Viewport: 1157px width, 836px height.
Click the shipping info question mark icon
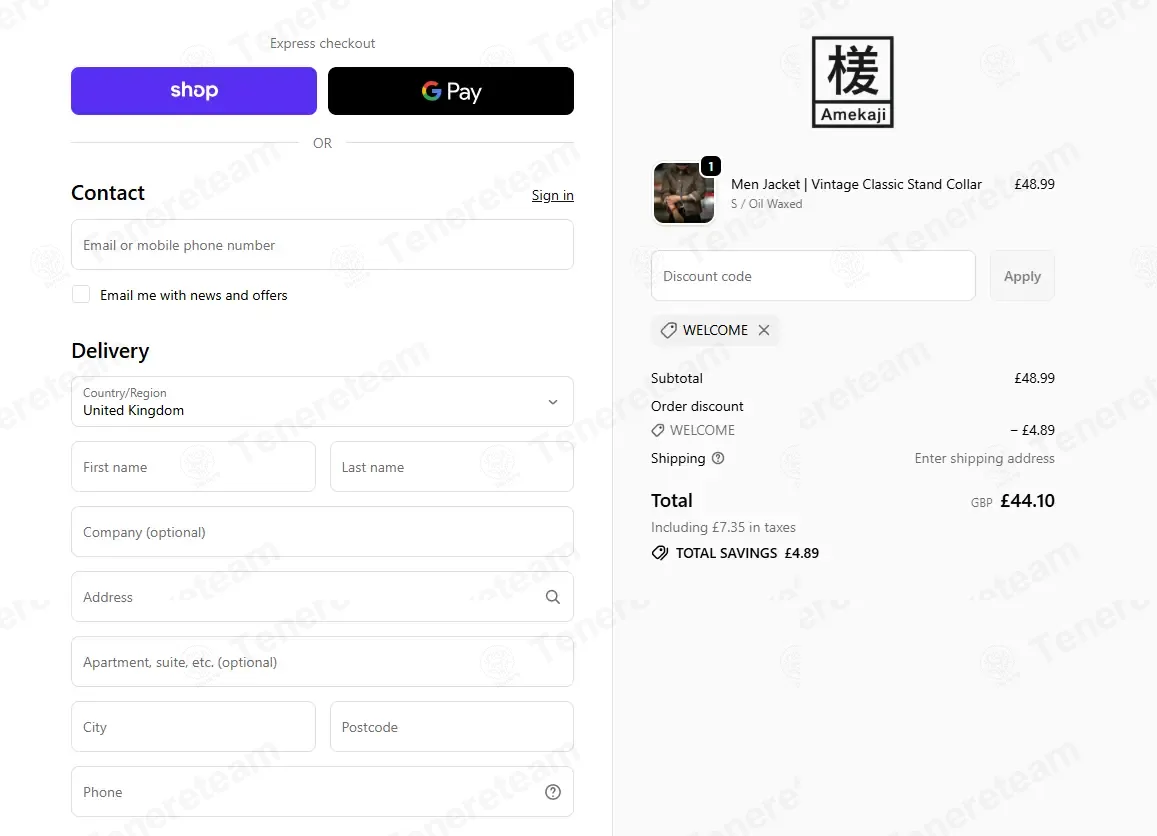pos(718,458)
